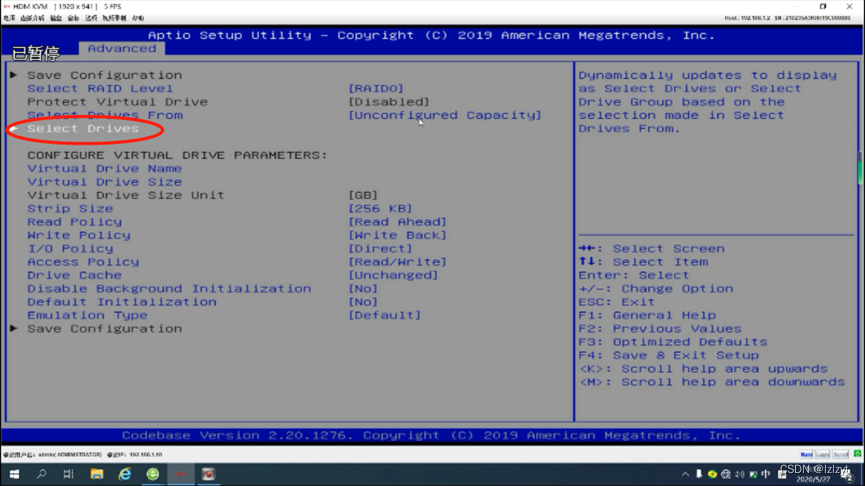Open the Read/Write access value
This screenshot has width=865, height=486.
click(397, 262)
